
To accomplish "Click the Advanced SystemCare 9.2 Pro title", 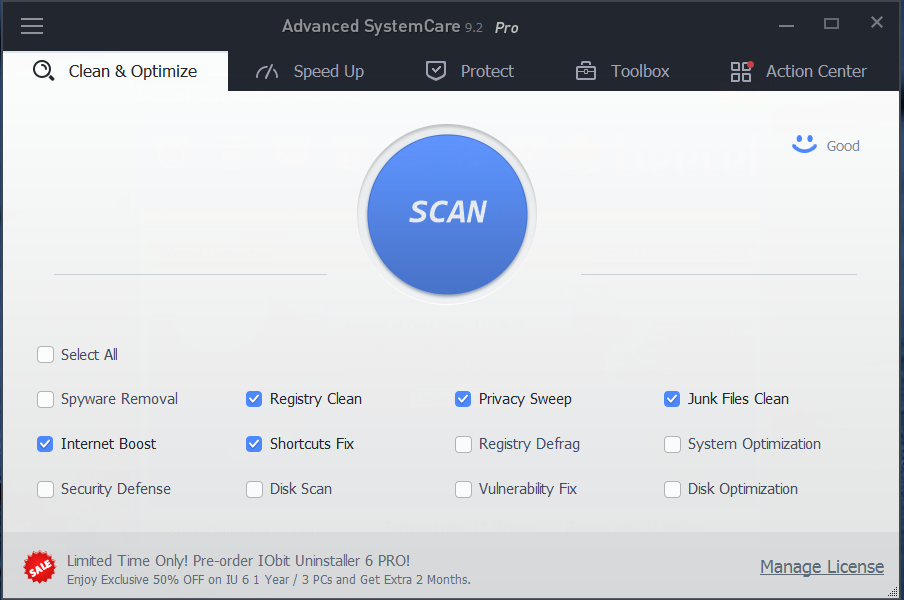I will (x=400, y=27).
